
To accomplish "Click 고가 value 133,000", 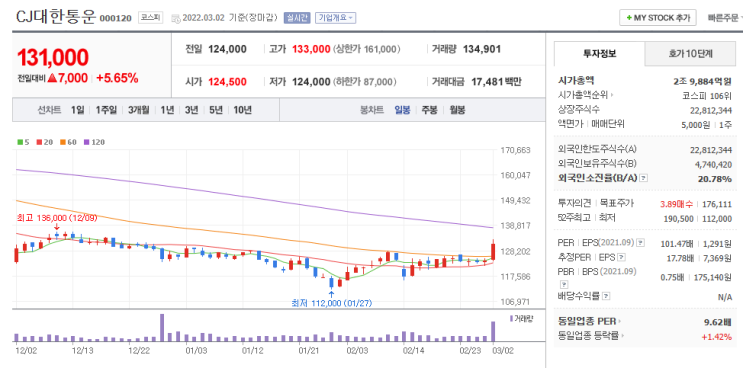I will (x=311, y=49).
